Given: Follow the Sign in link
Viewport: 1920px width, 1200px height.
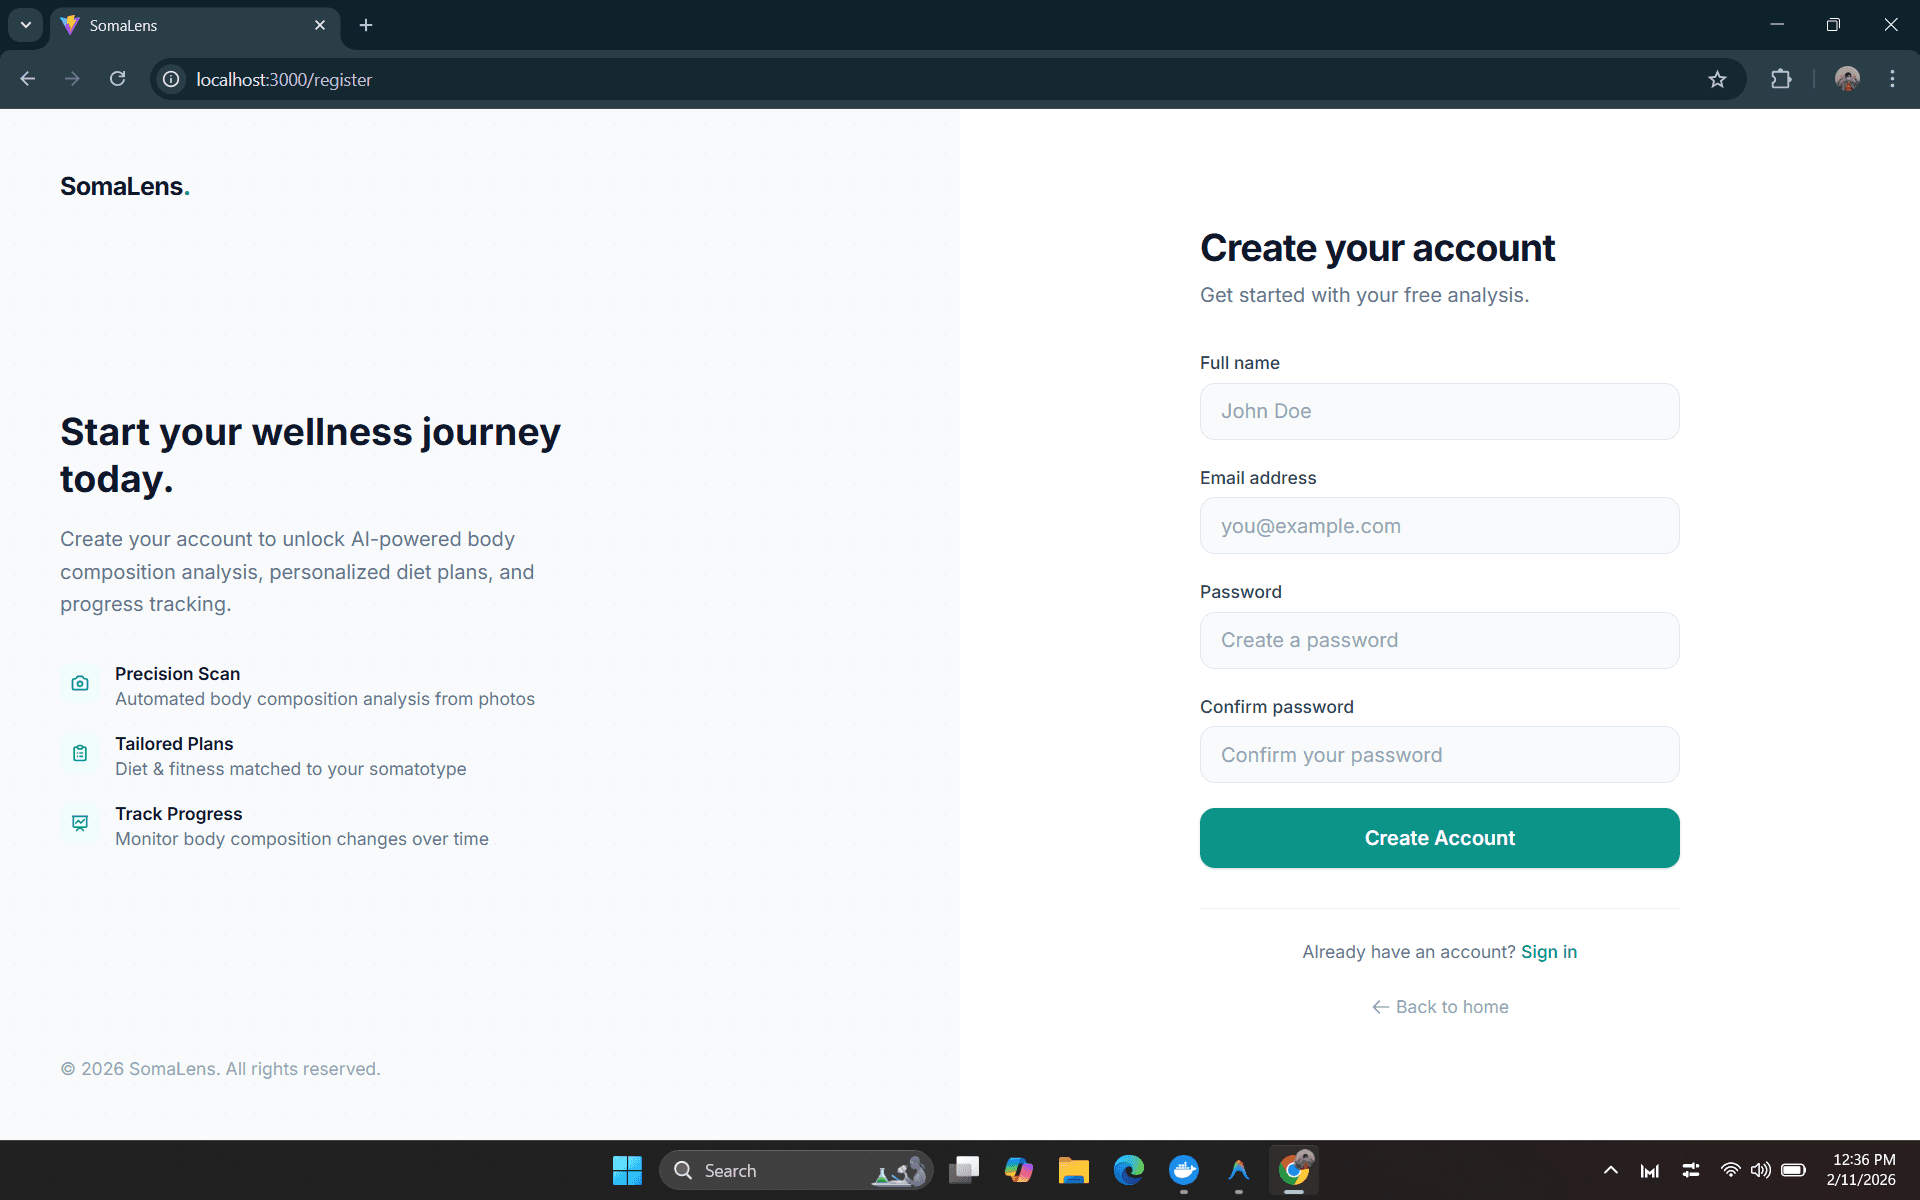Looking at the screenshot, I should (1548, 952).
